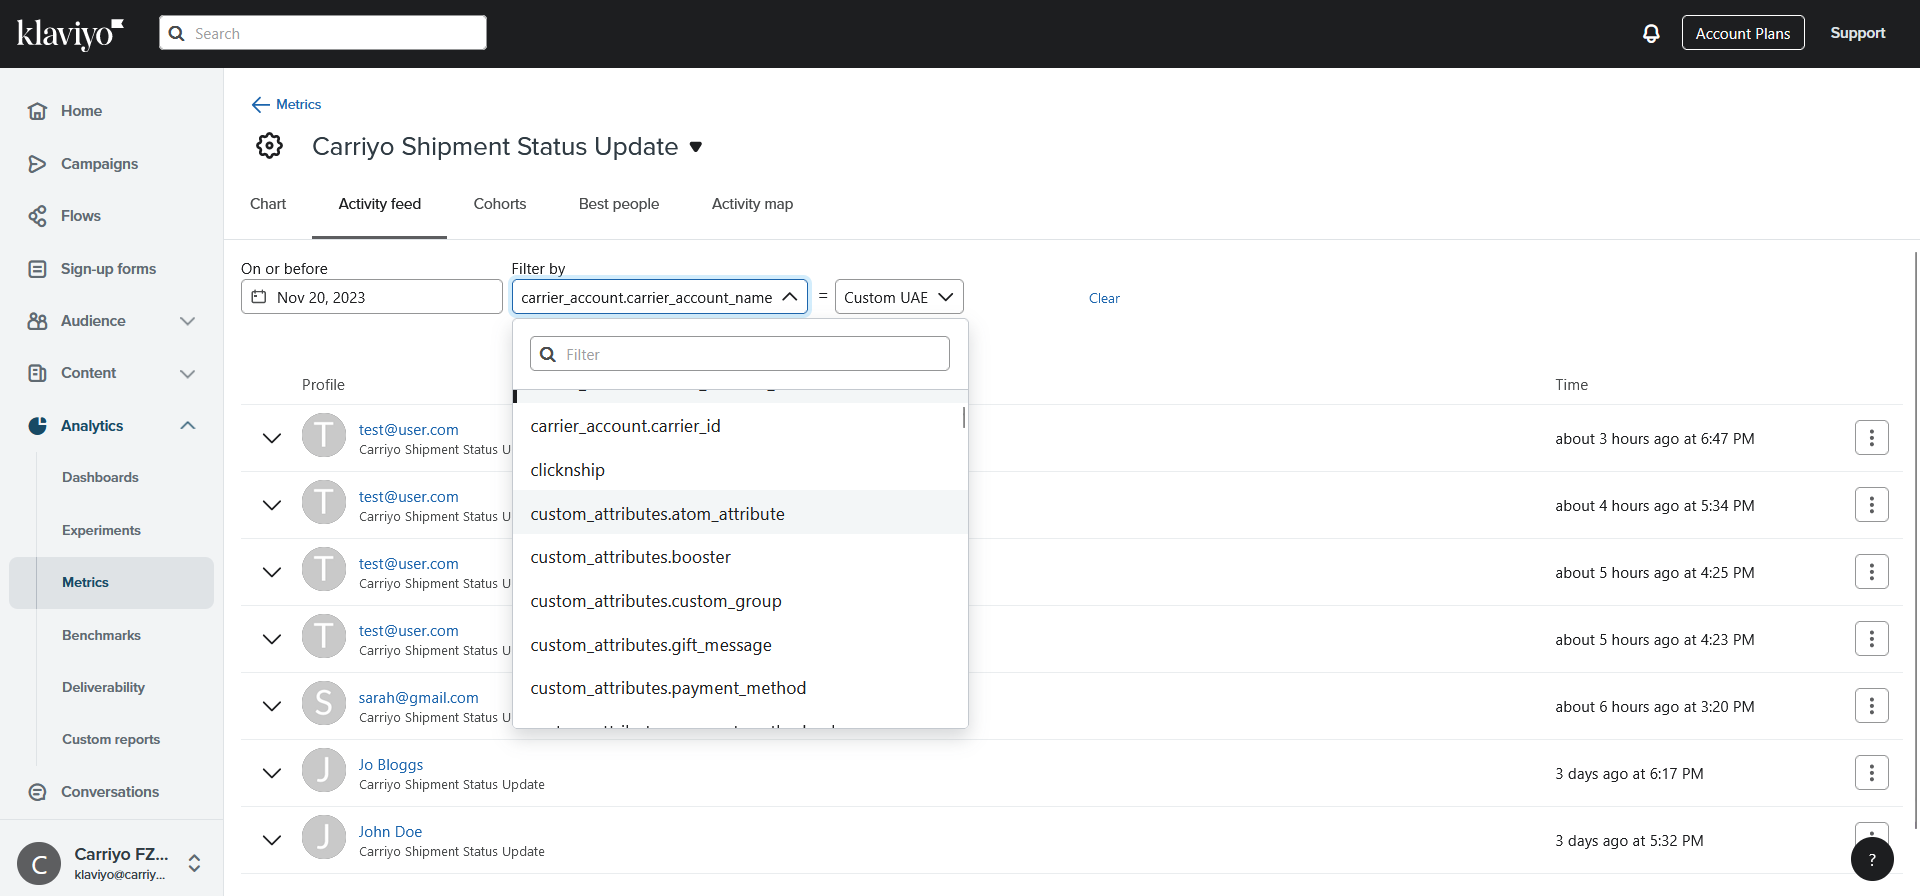This screenshot has height=896, width=1920.
Task: Click the Flows sidebar icon
Action: point(37,216)
